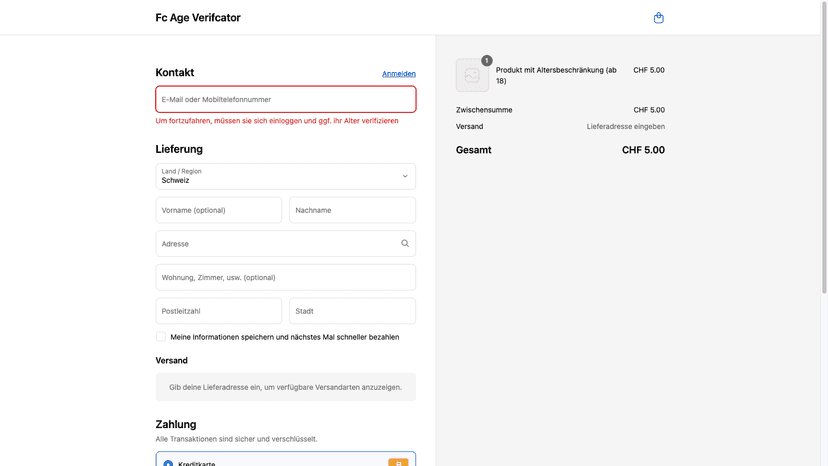Click the page vertical scrollbar
This screenshot has width=828, height=466.
824,148
